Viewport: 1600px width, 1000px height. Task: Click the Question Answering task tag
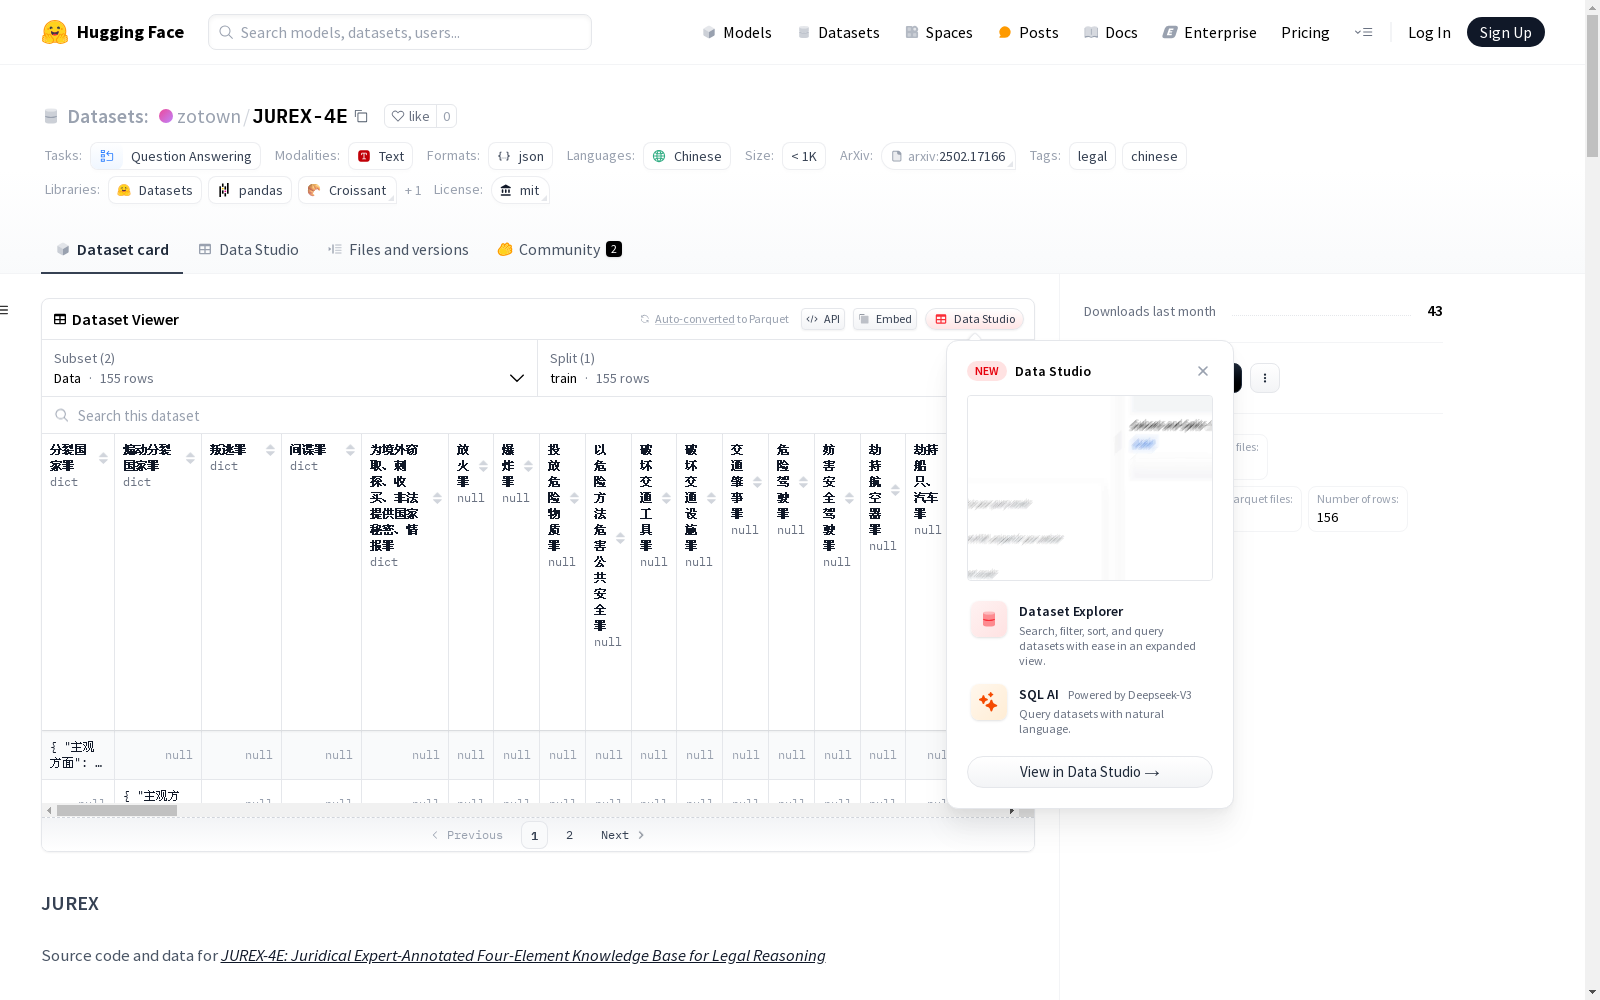click(x=176, y=156)
